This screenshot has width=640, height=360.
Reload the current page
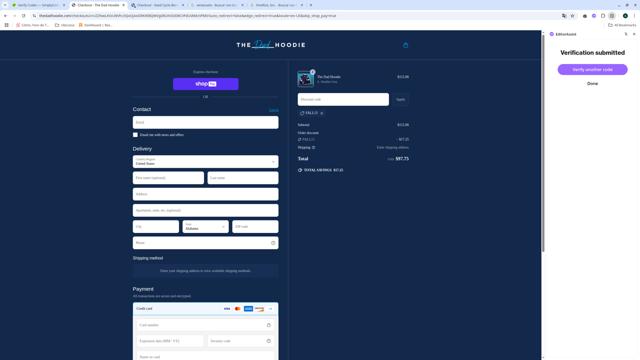point(23,16)
